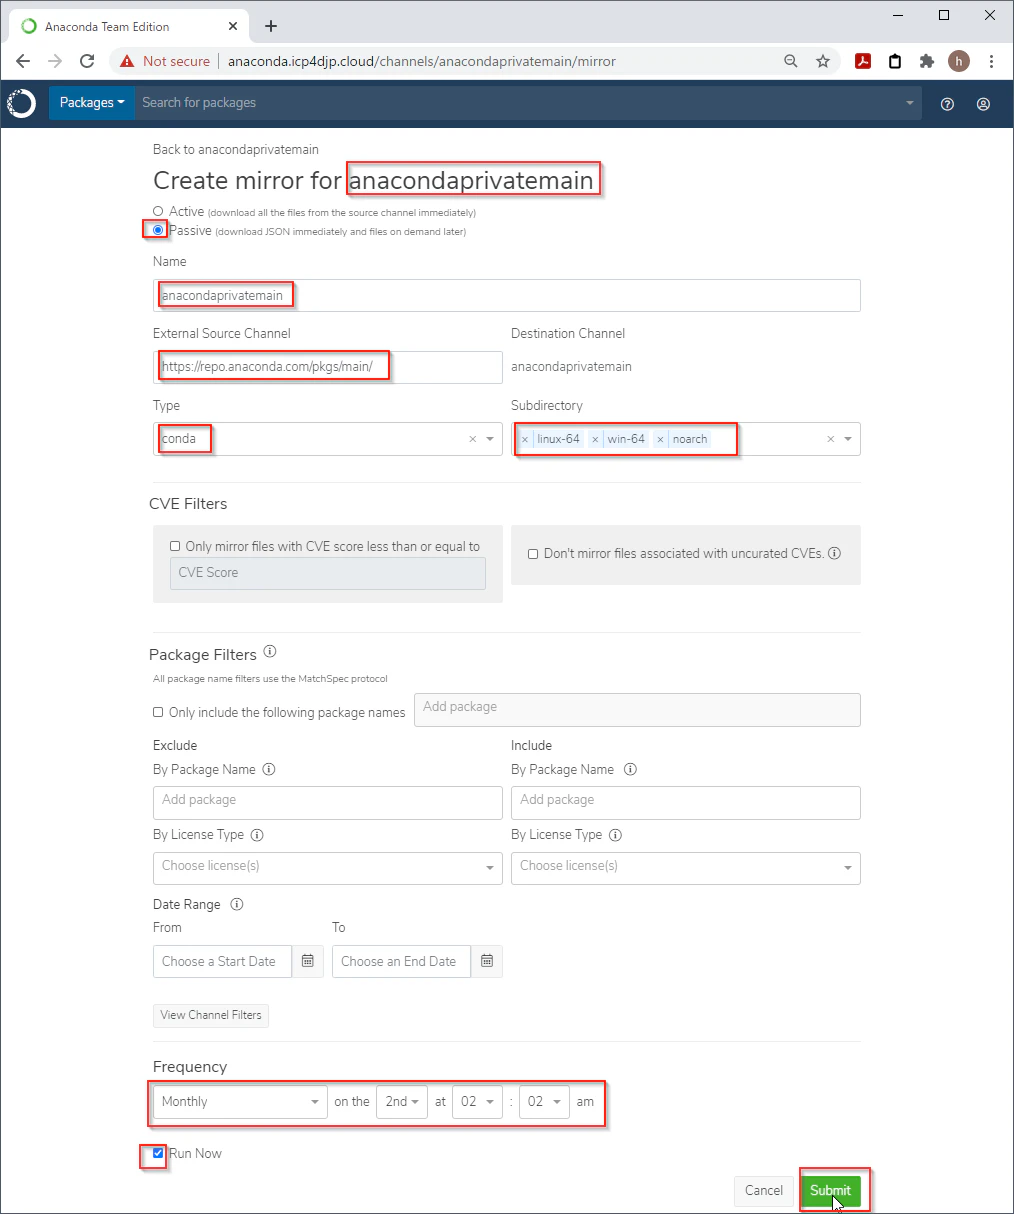The image size is (1014, 1214).
Task: Click the Exclude Add package field
Action: 328,803
